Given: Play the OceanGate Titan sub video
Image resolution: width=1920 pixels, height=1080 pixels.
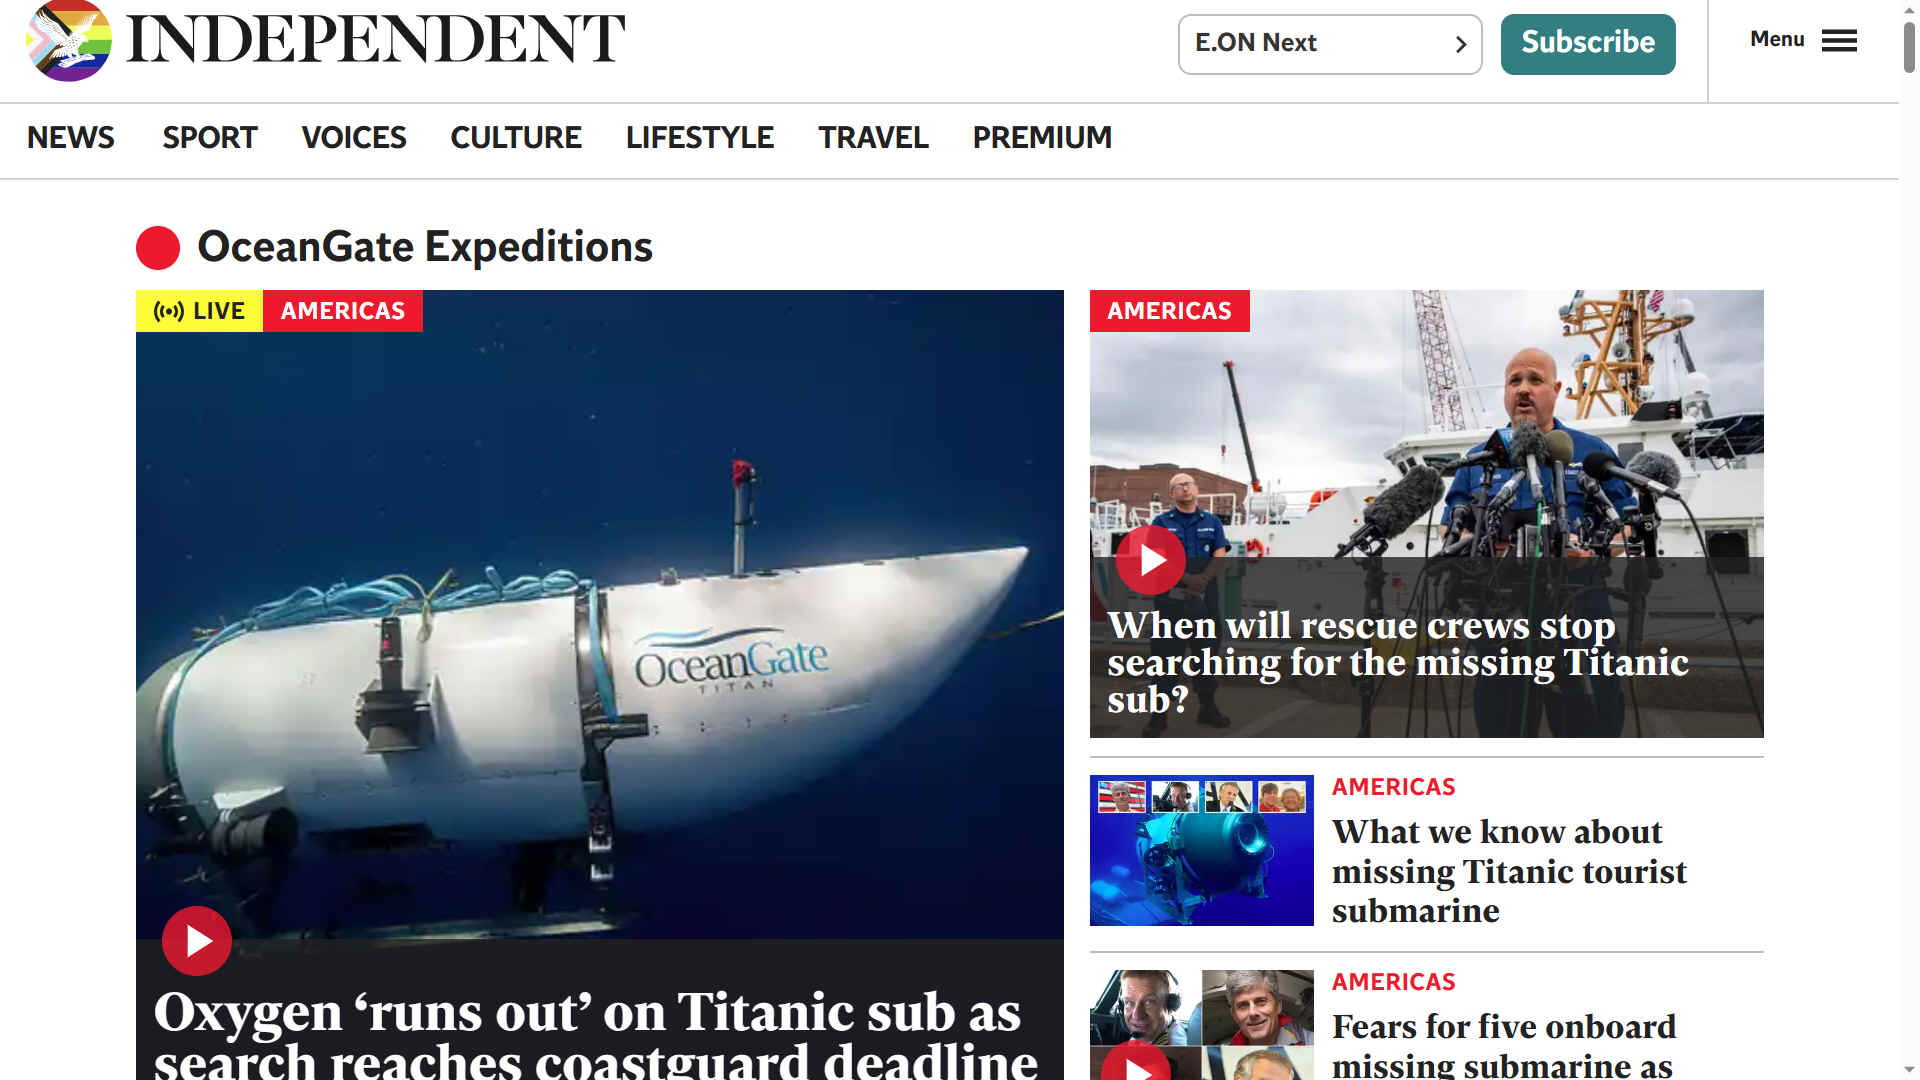Looking at the screenshot, I should [197, 941].
